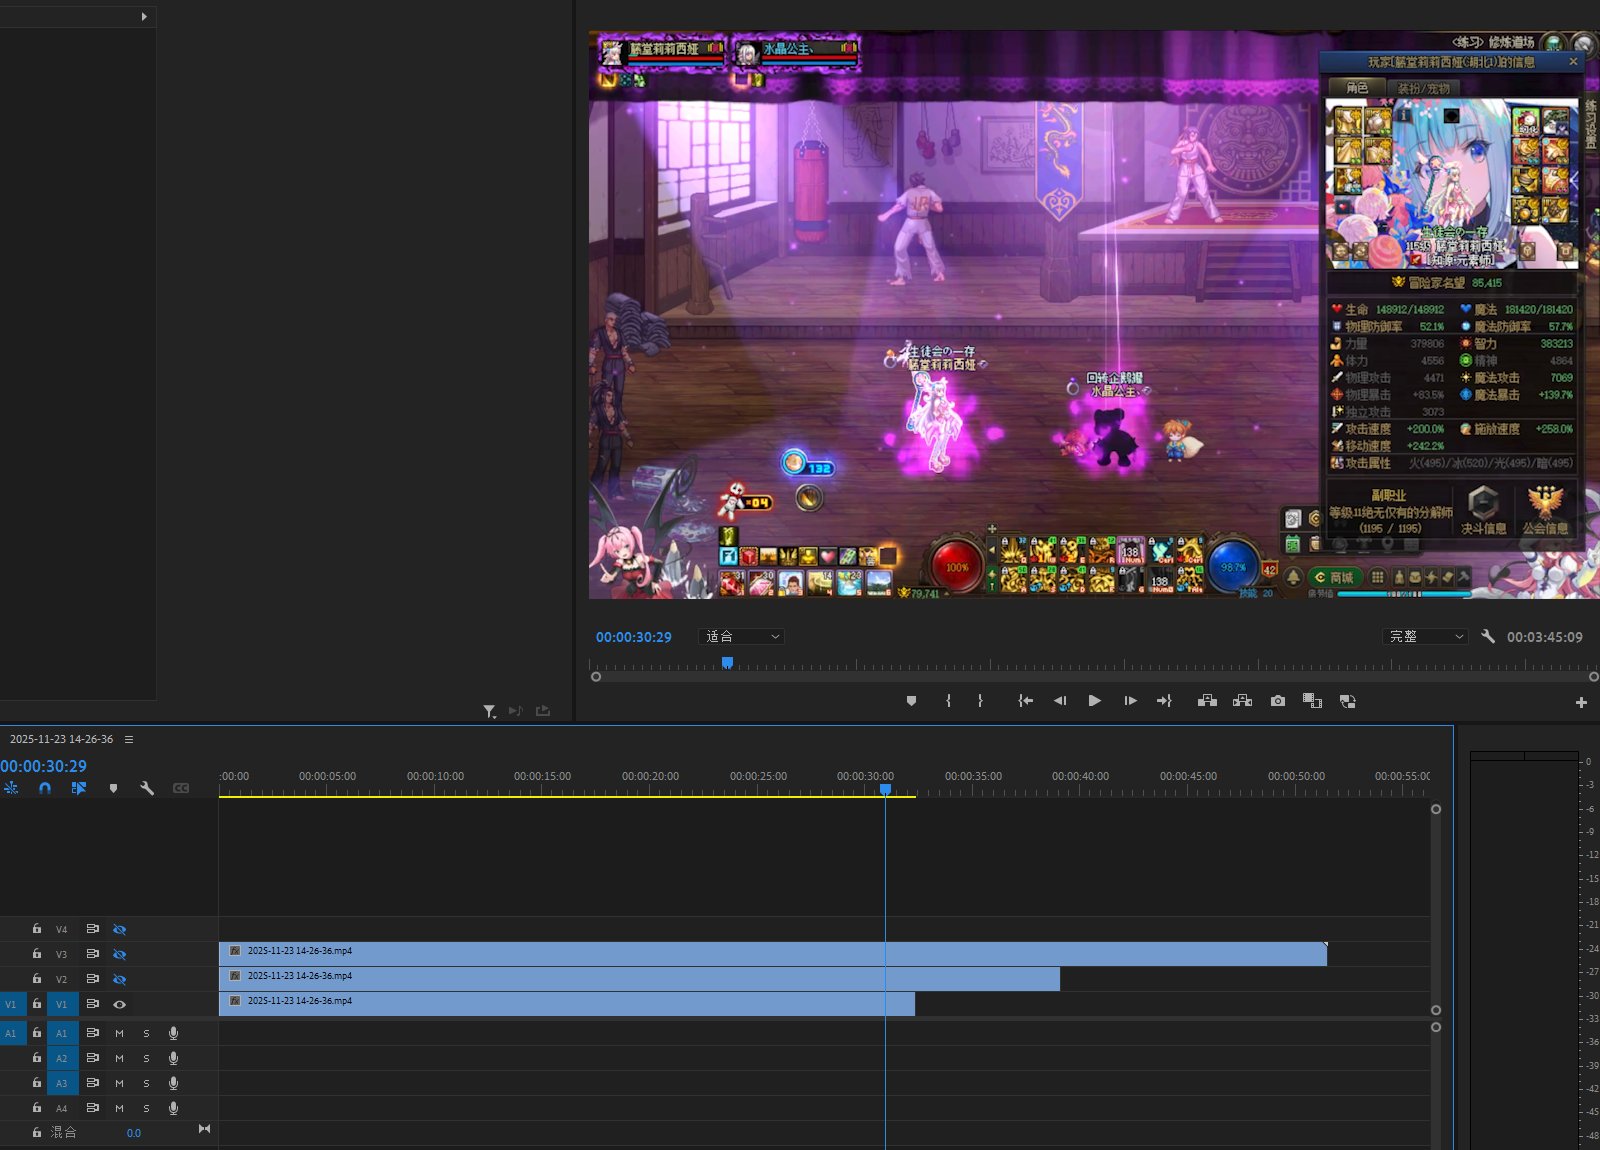
Task: Select the 2025-11-23 14-26-36 sequence tab
Action: coord(61,739)
